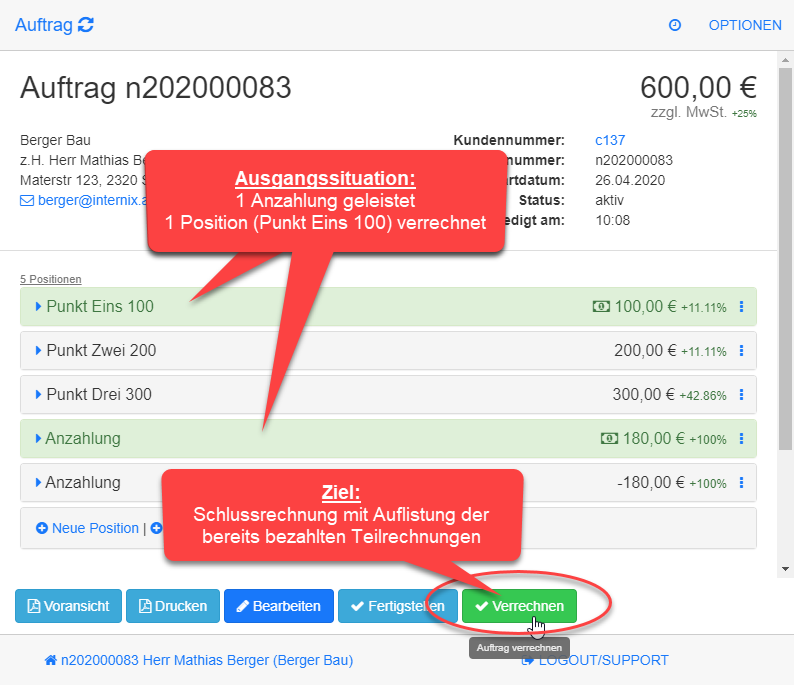Image resolution: width=794 pixels, height=685 pixels.
Task: Open the footer link n202000083 Herr Mathias Berger
Action: (x=199, y=660)
